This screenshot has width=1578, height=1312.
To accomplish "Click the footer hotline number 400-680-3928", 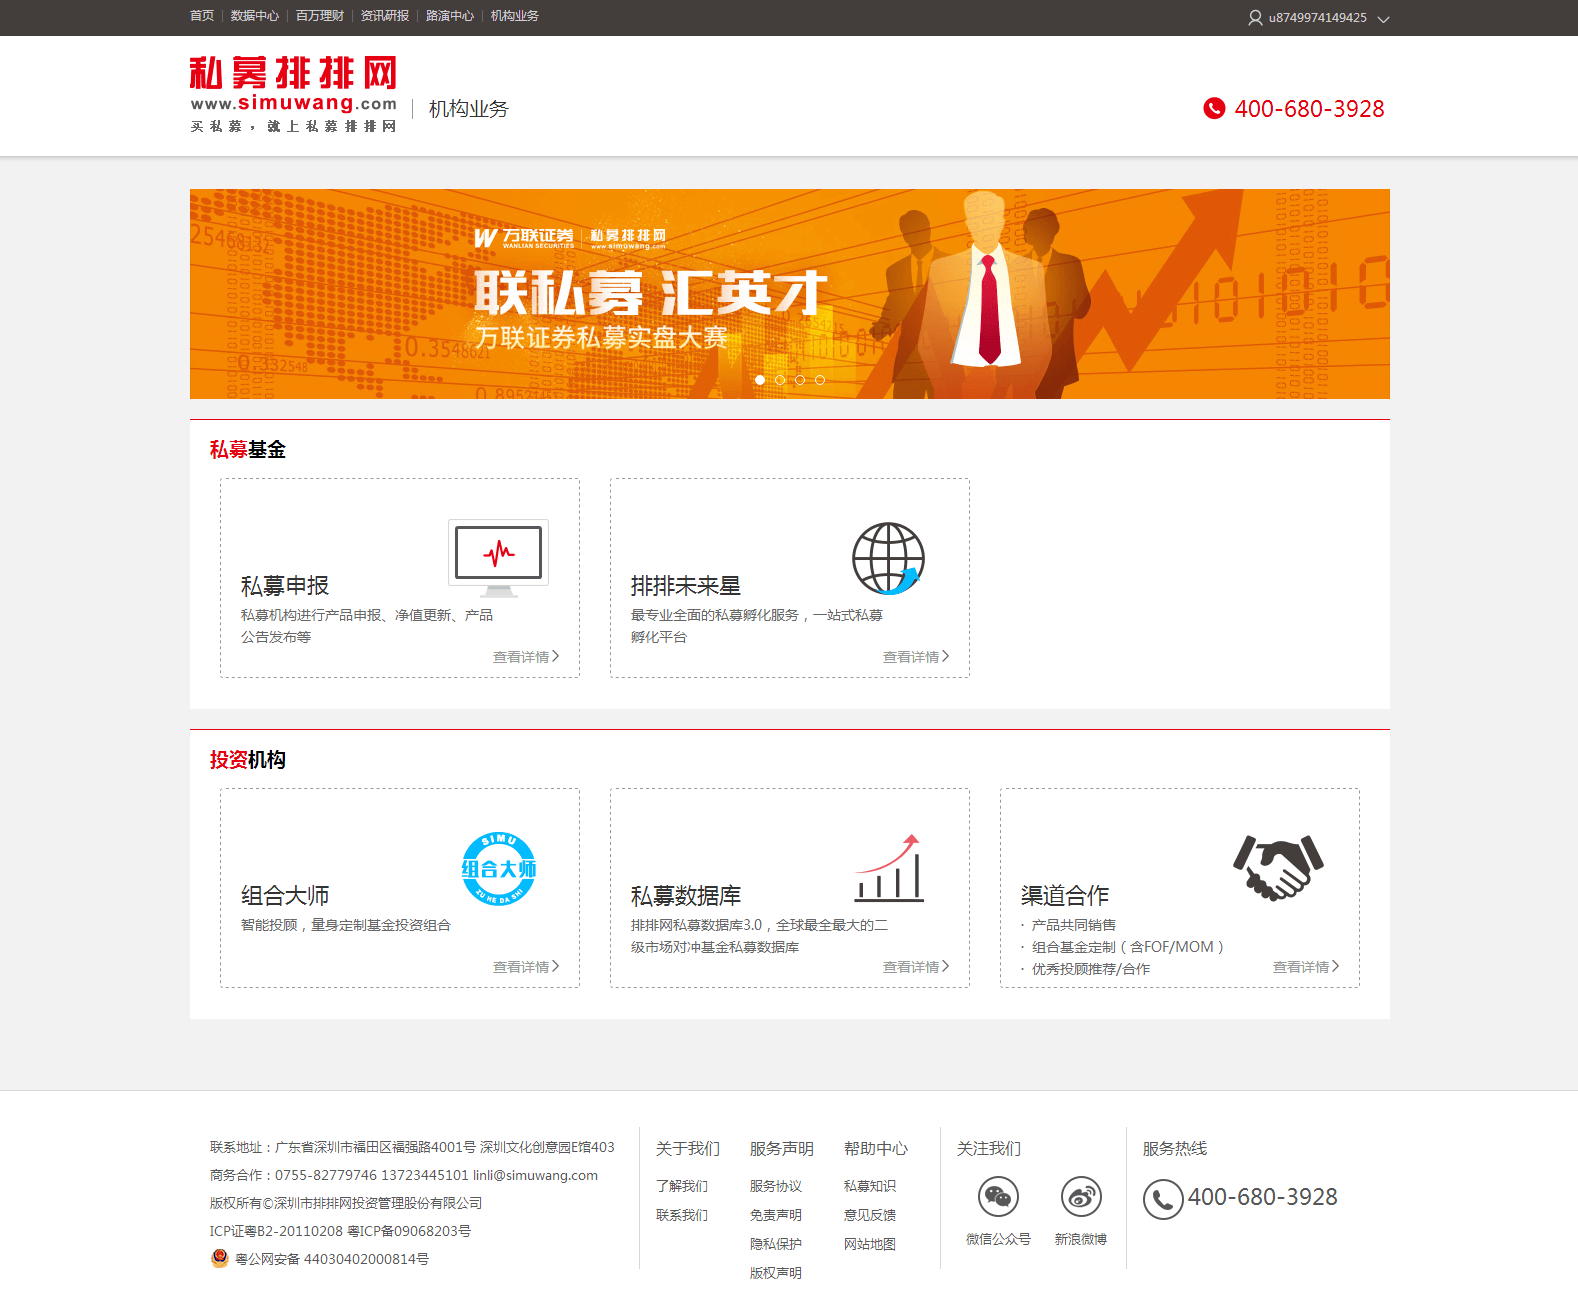I will (1262, 1197).
